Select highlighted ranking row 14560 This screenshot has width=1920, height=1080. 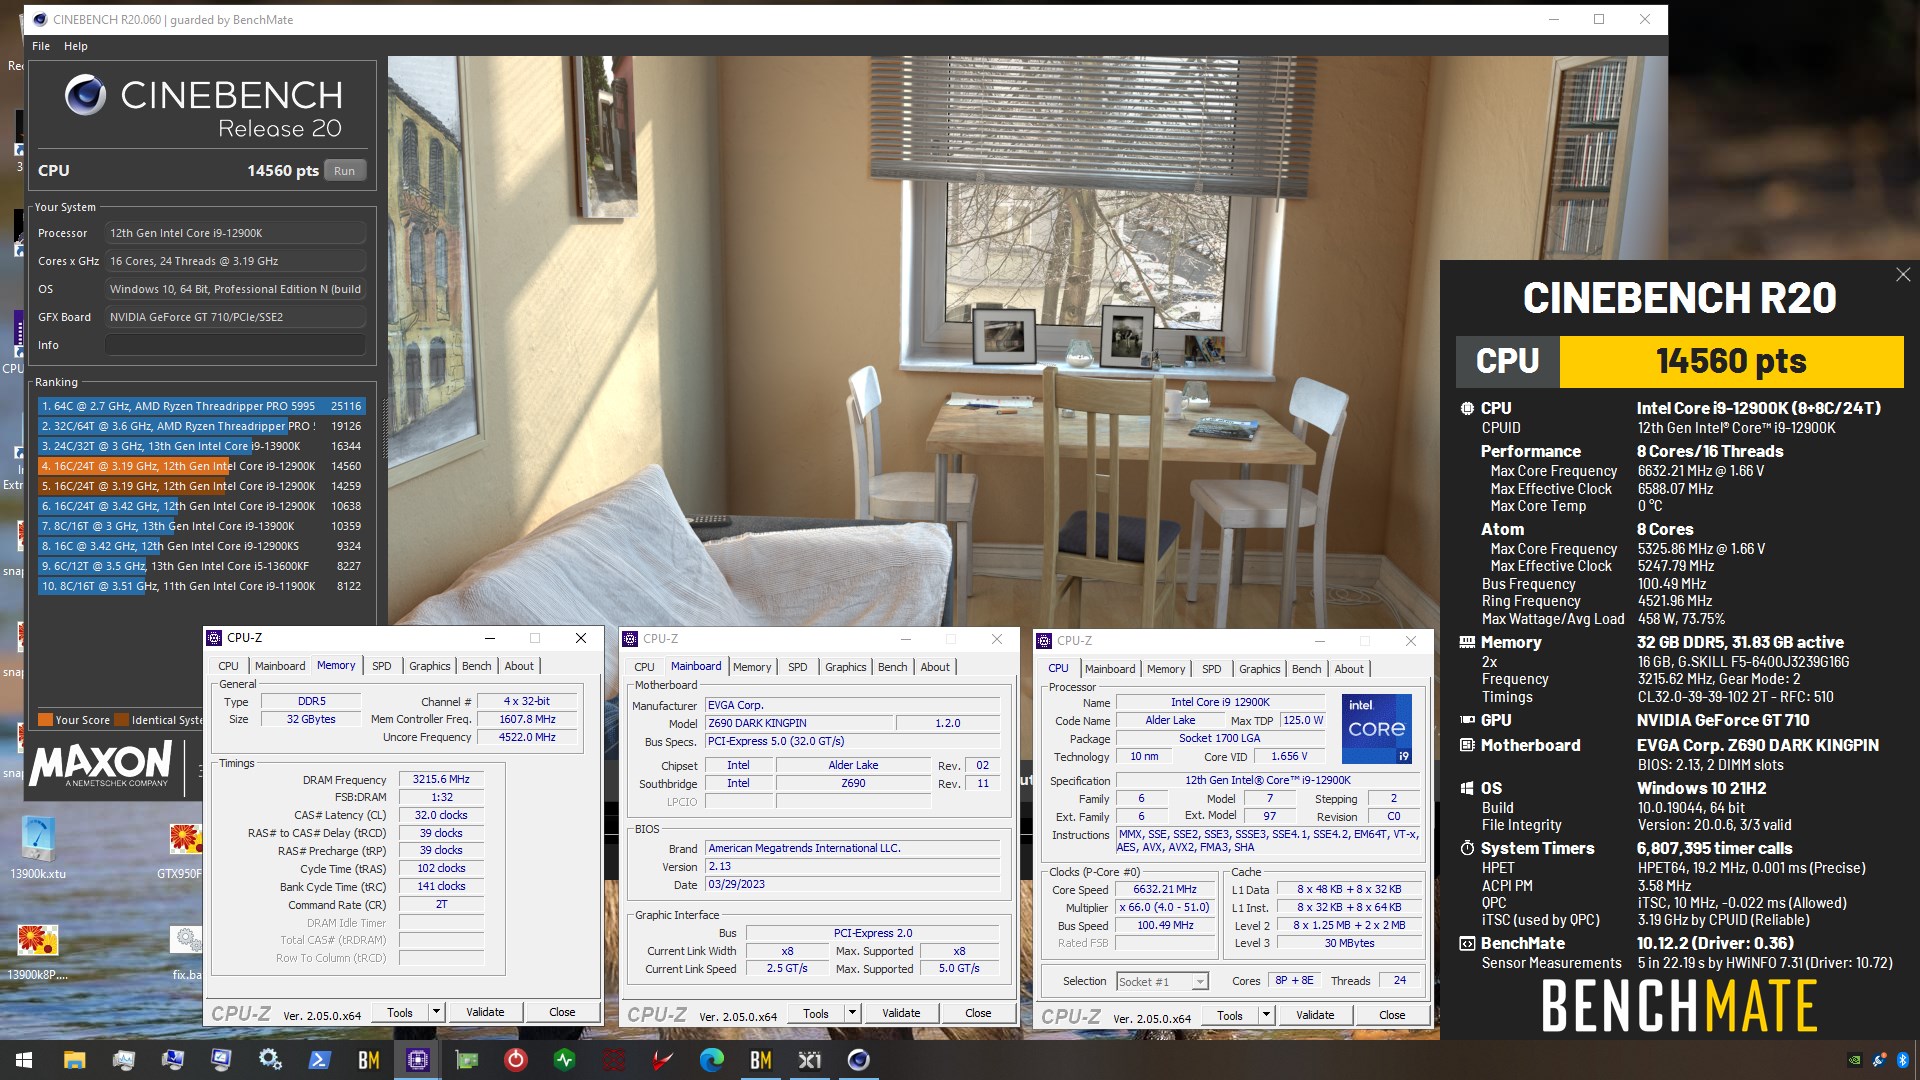201,466
